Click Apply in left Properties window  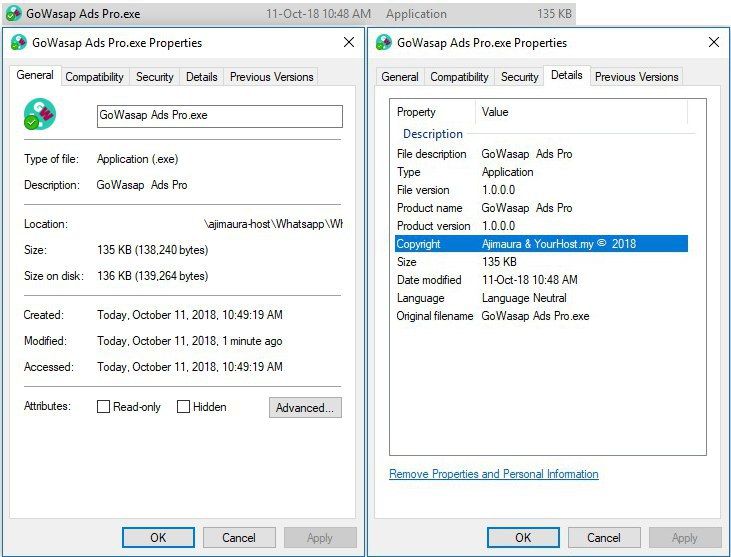(320, 538)
